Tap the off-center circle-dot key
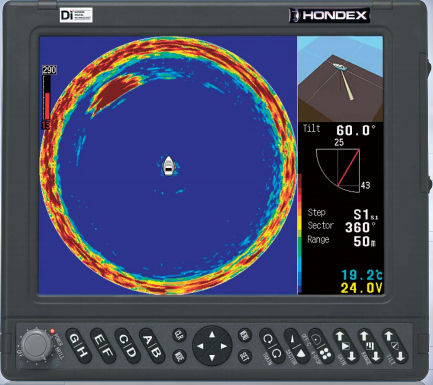This screenshot has height=385, width=433. coord(316,338)
